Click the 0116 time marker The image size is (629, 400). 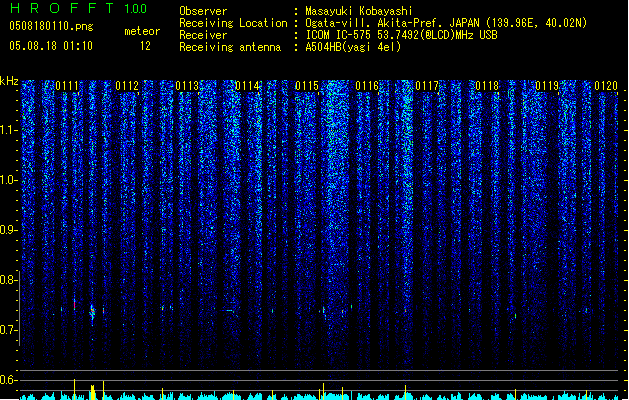(x=367, y=86)
